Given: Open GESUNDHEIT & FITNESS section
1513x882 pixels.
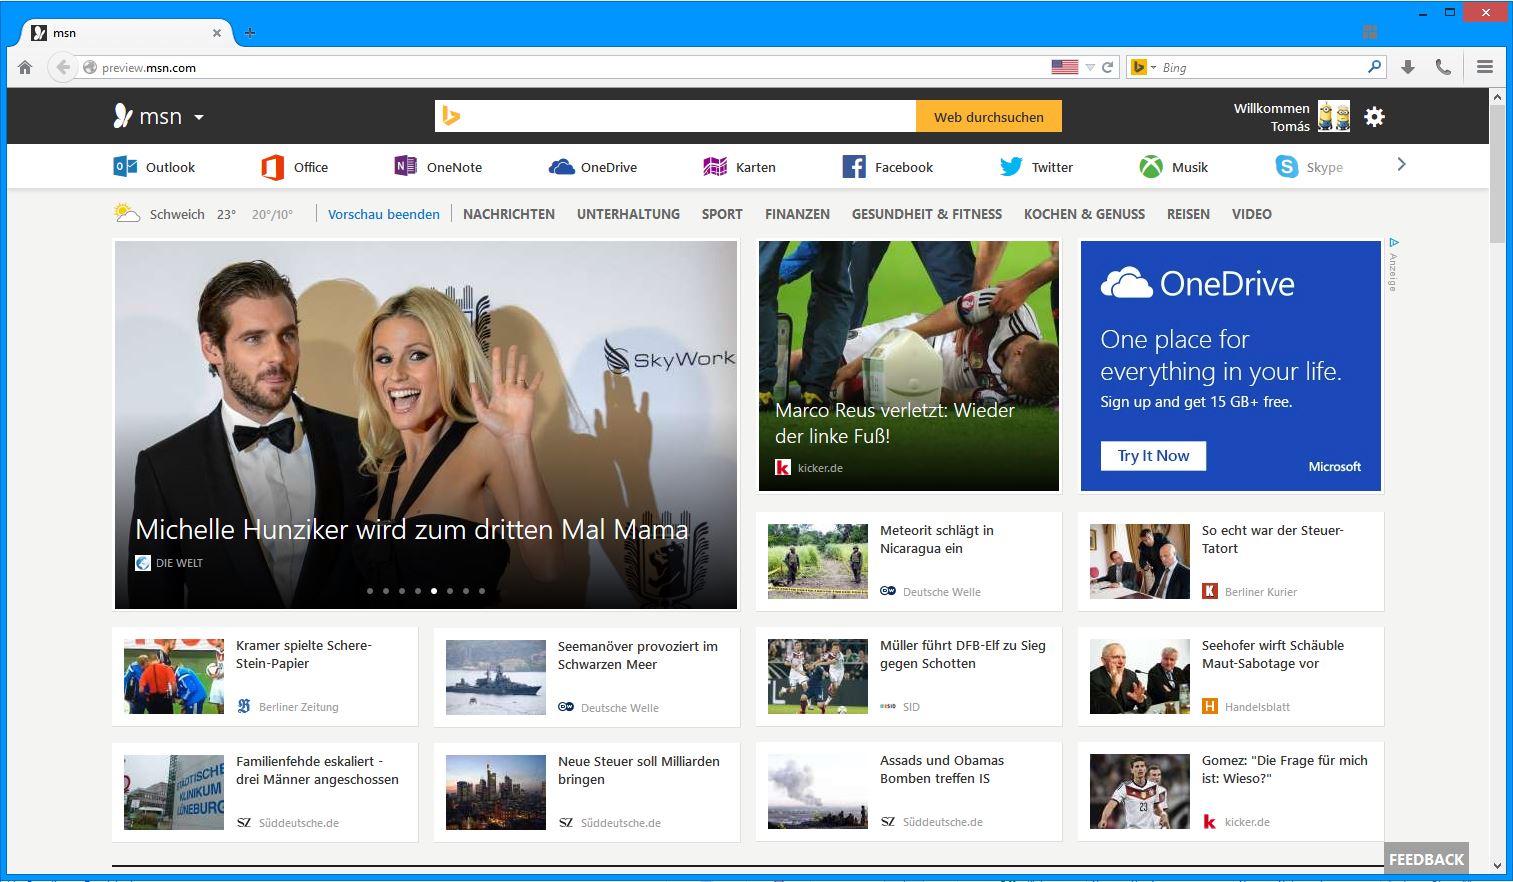Looking at the screenshot, I should point(927,214).
